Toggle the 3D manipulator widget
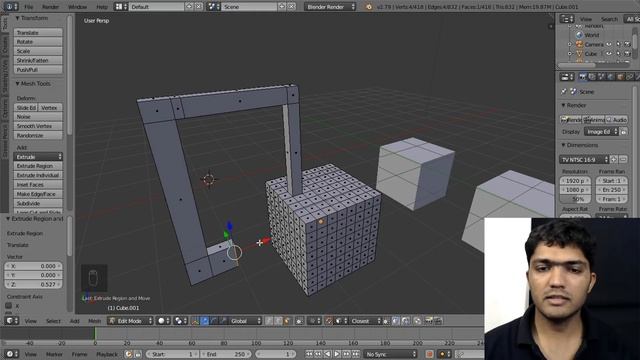 coord(195,321)
